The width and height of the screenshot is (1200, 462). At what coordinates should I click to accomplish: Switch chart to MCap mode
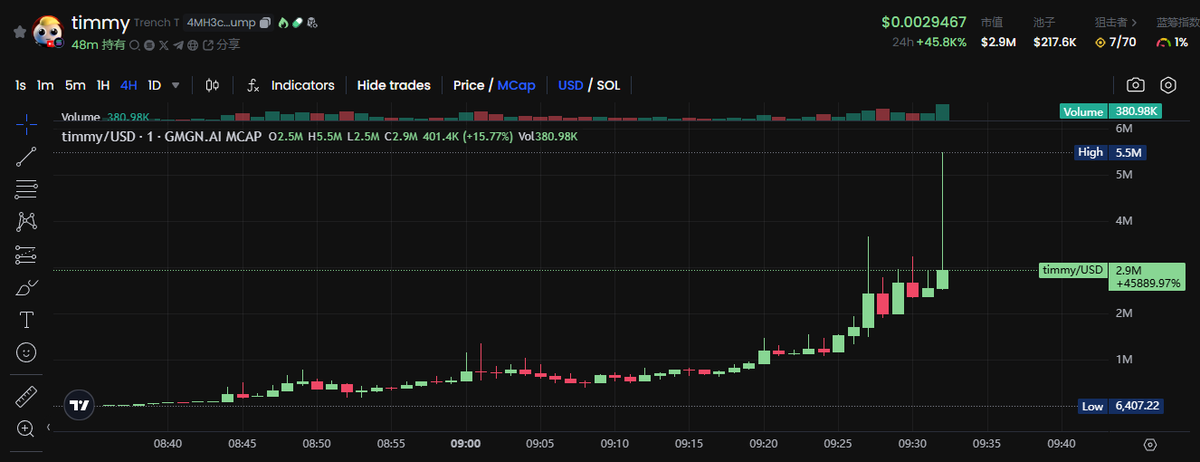(516, 85)
